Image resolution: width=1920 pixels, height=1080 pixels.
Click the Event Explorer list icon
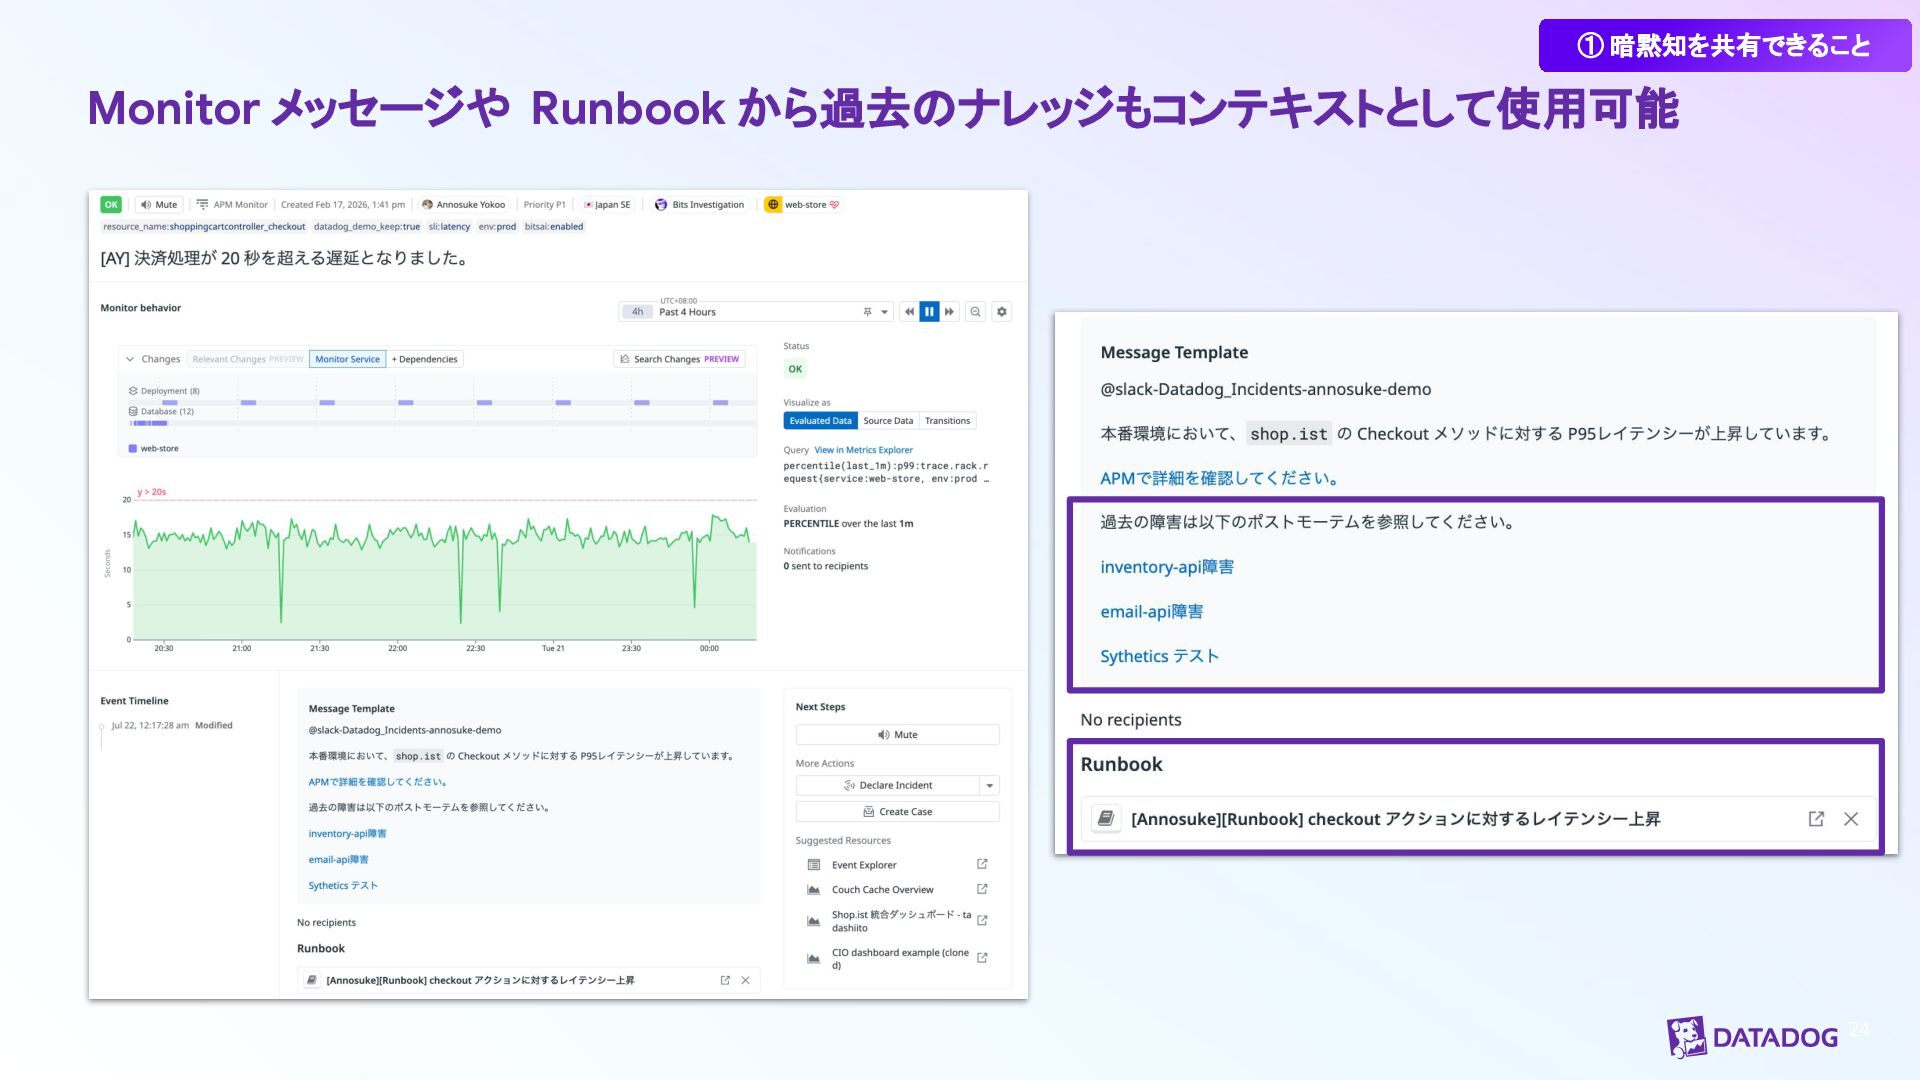click(814, 865)
